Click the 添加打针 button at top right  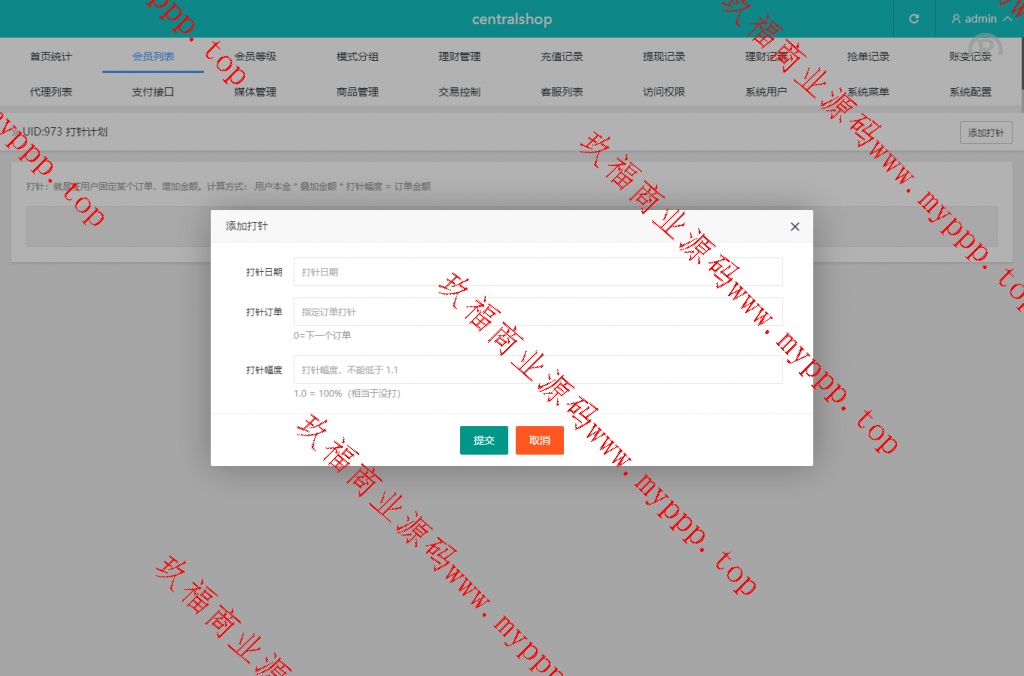(x=984, y=133)
